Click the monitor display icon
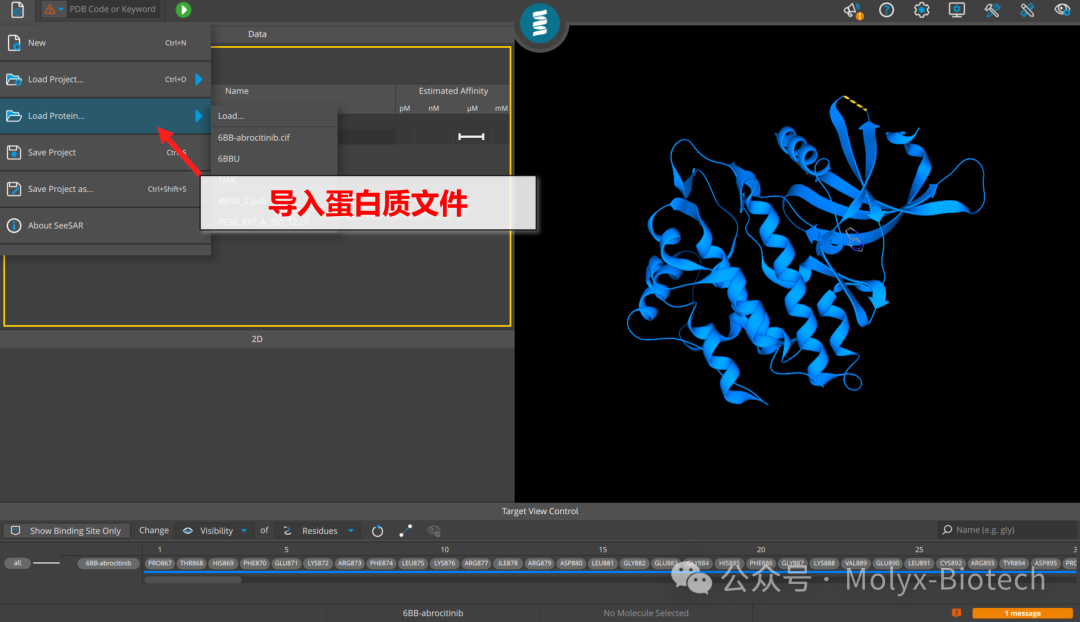1080x622 pixels. pyautogui.click(x=957, y=10)
